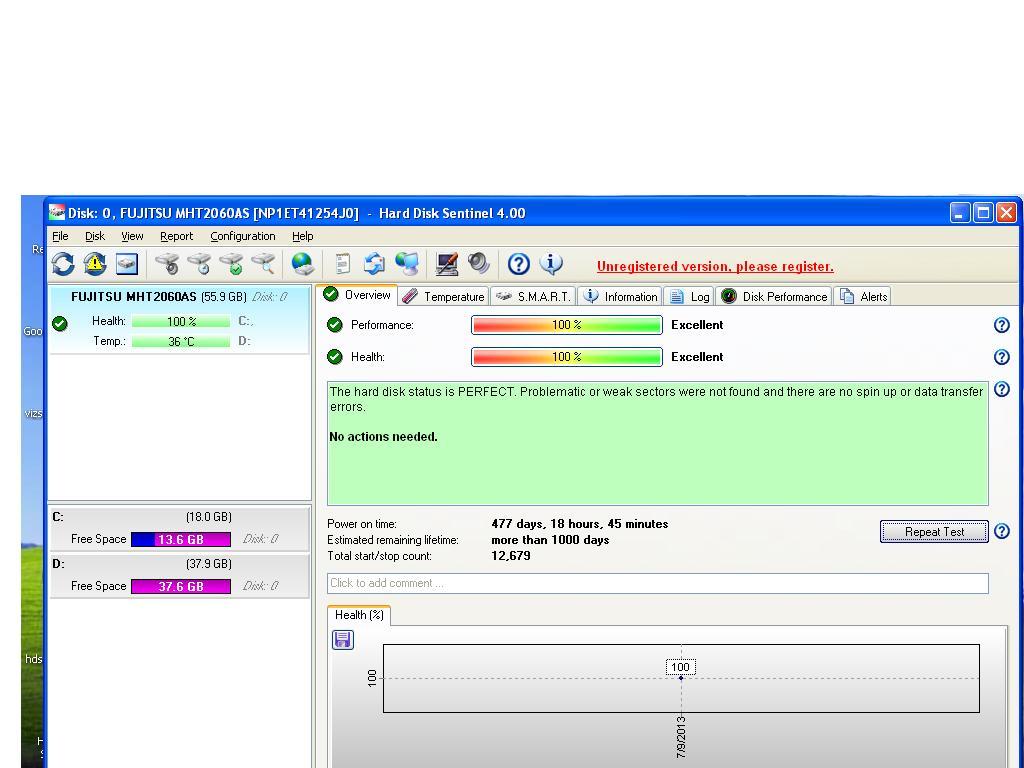Switch to the Log tab
Screen dimensions: 1024x768
click(689, 296)
